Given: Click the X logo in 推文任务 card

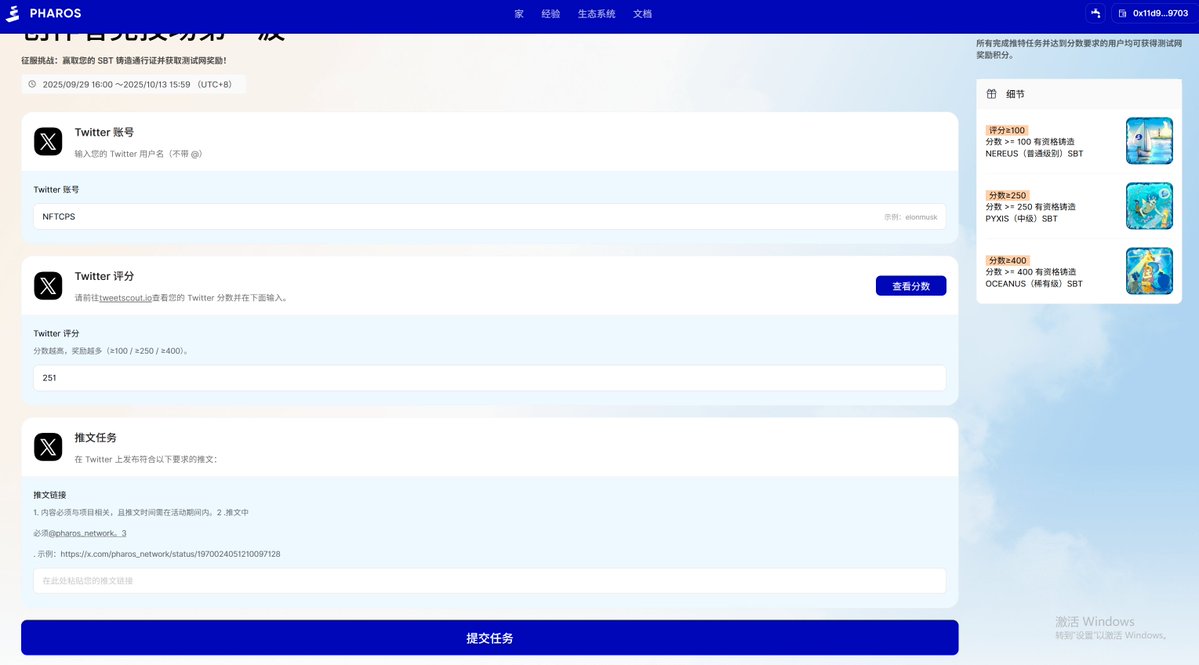Looking at the screenshot, I should point(48,447).
